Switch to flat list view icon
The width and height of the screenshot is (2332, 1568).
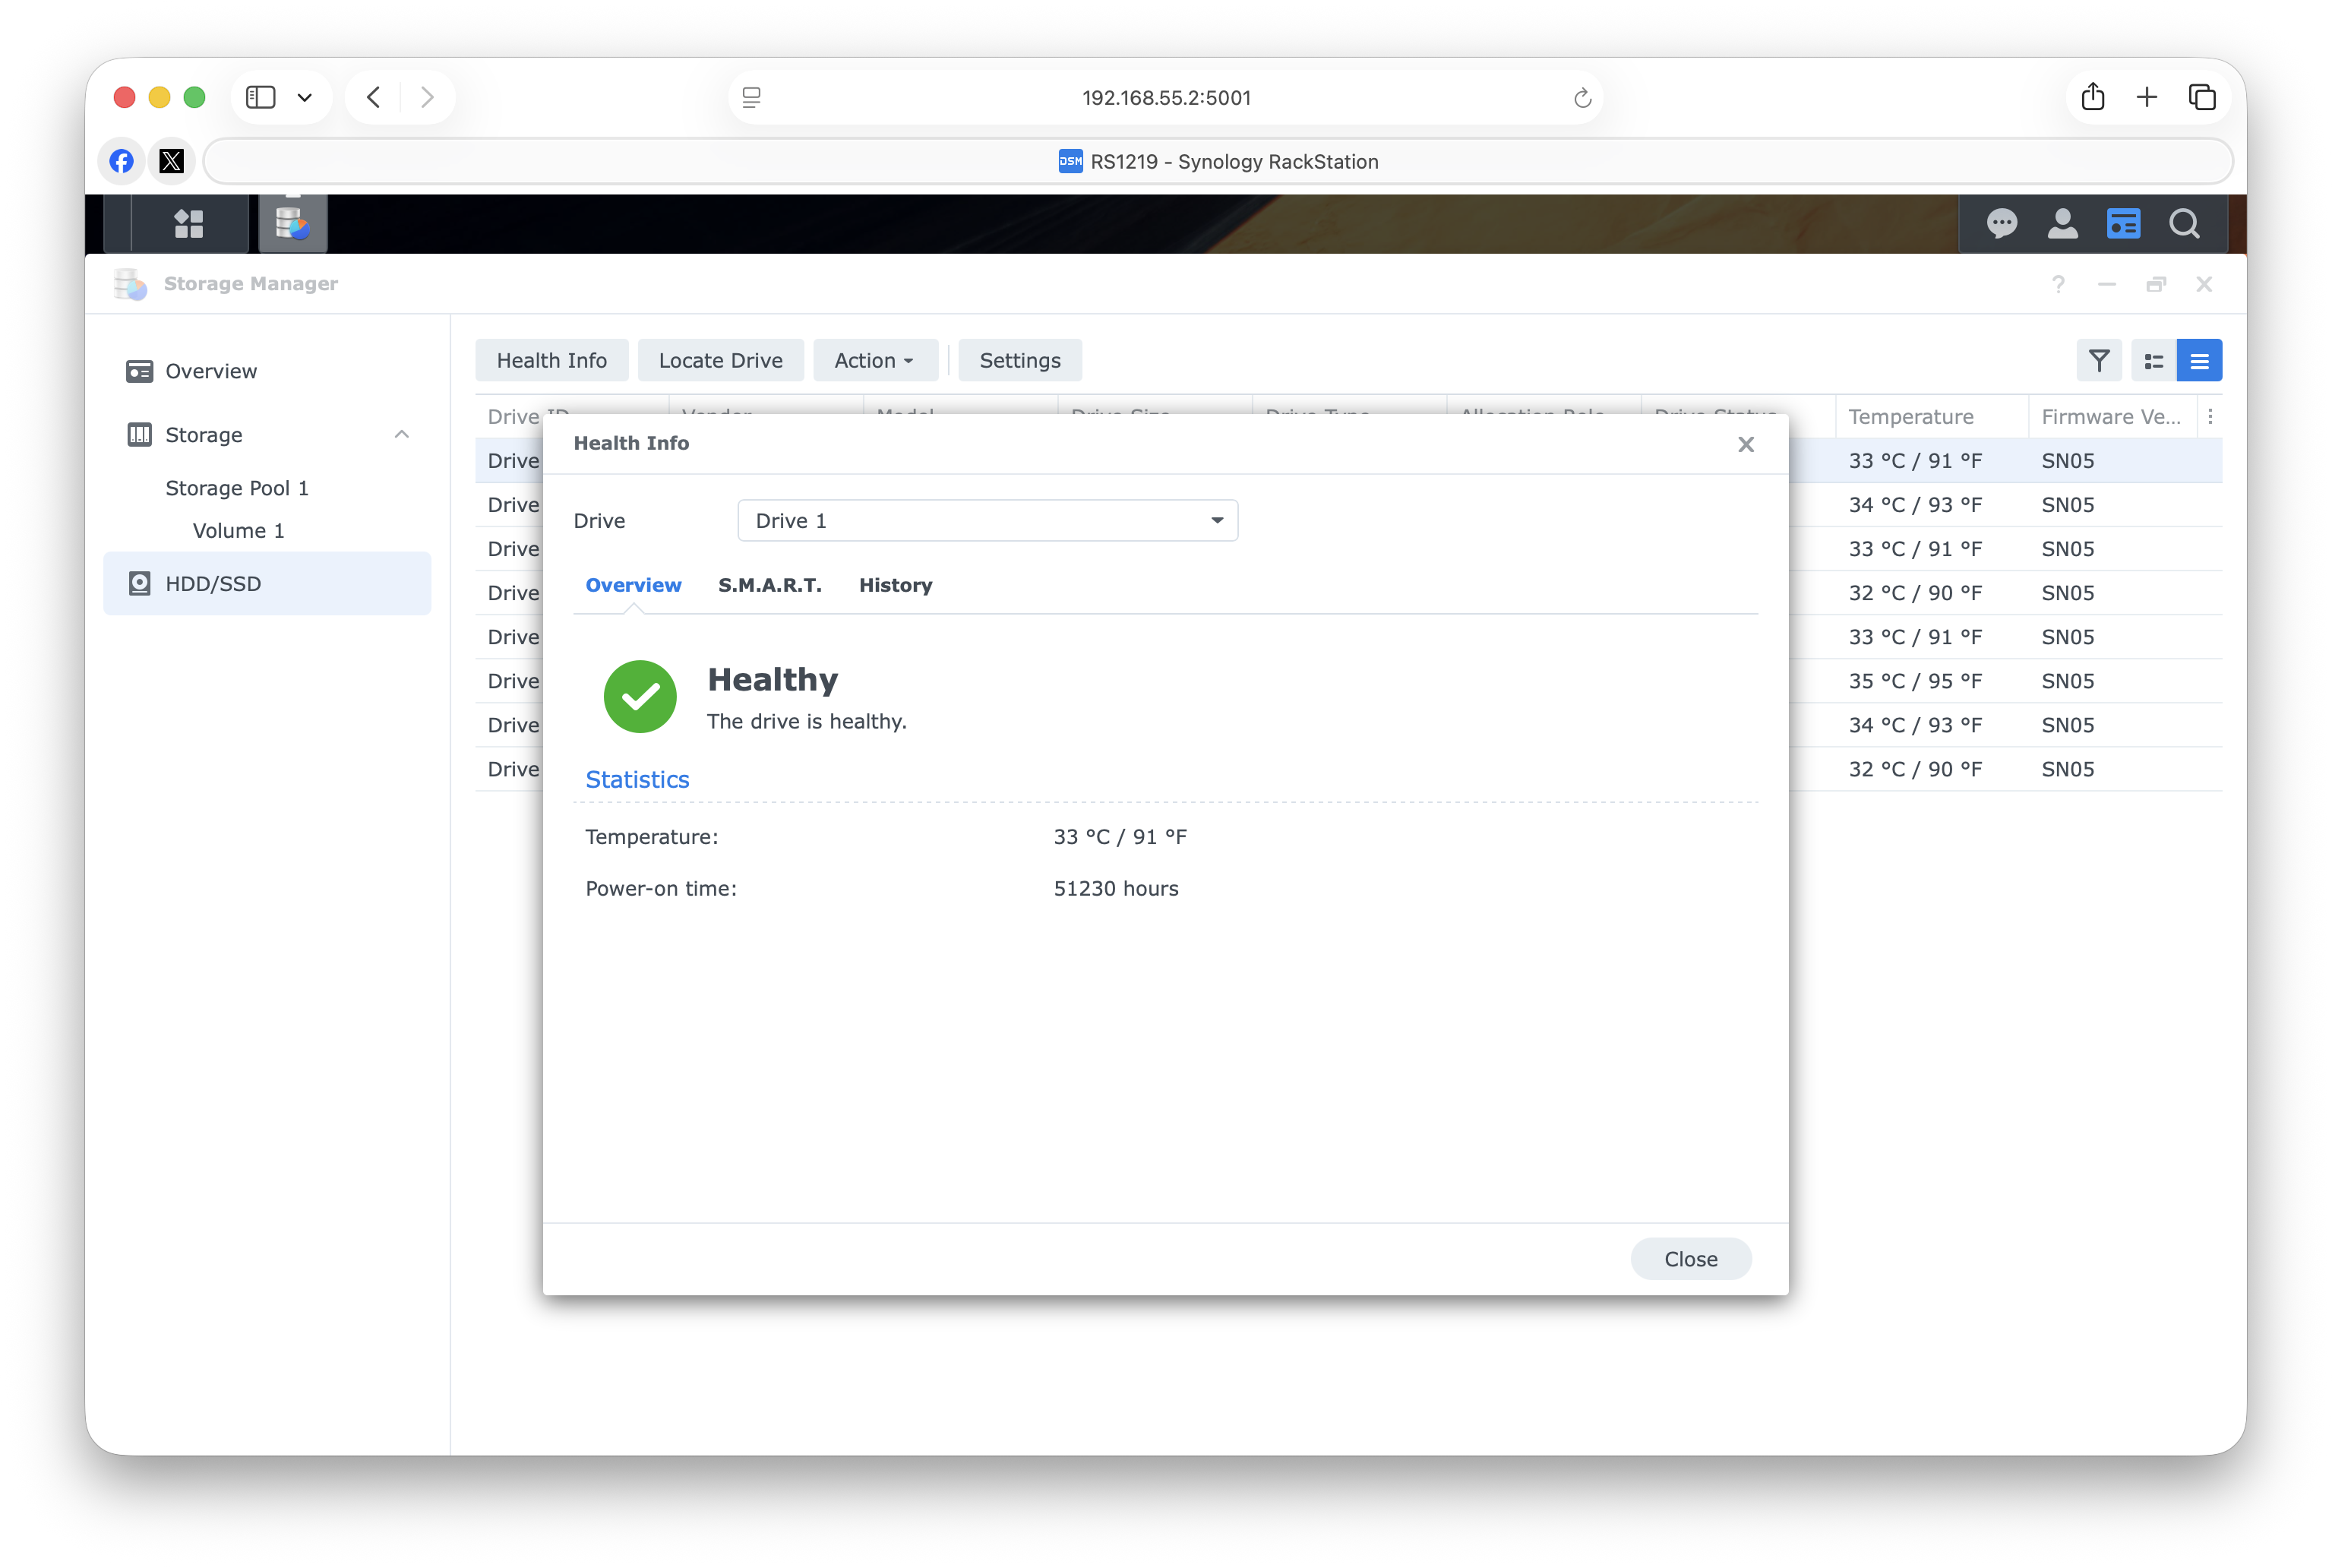(2199, 361)
